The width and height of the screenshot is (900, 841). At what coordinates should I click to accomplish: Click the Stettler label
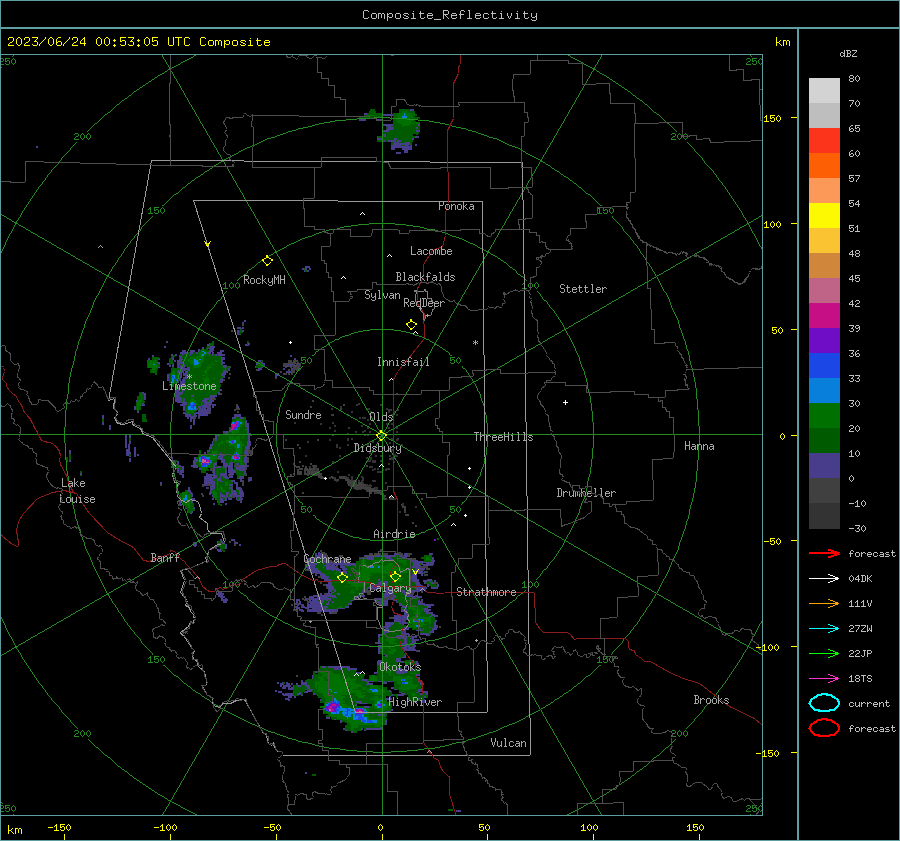pyautogui.click(x=583, y=289)
